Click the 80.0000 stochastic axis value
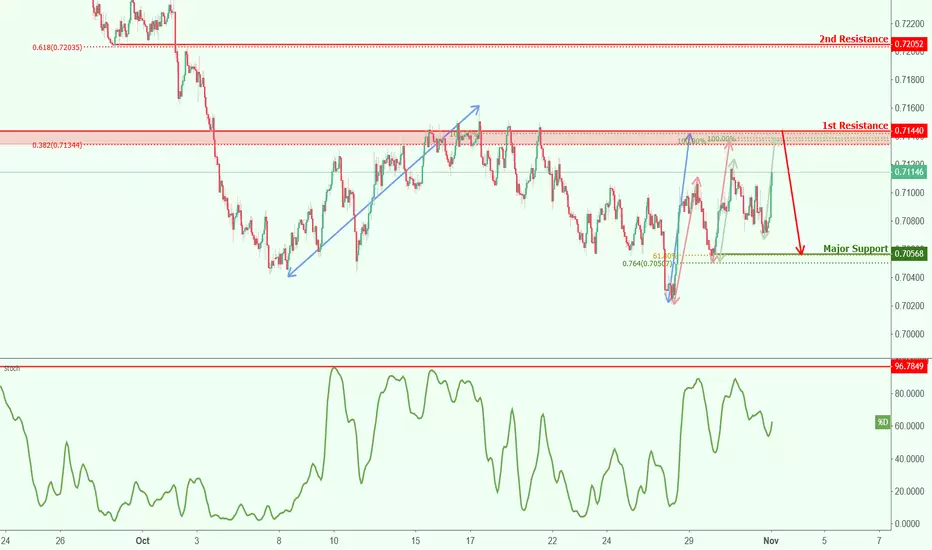Screen dimensions: 932x550 click(909, 394)
